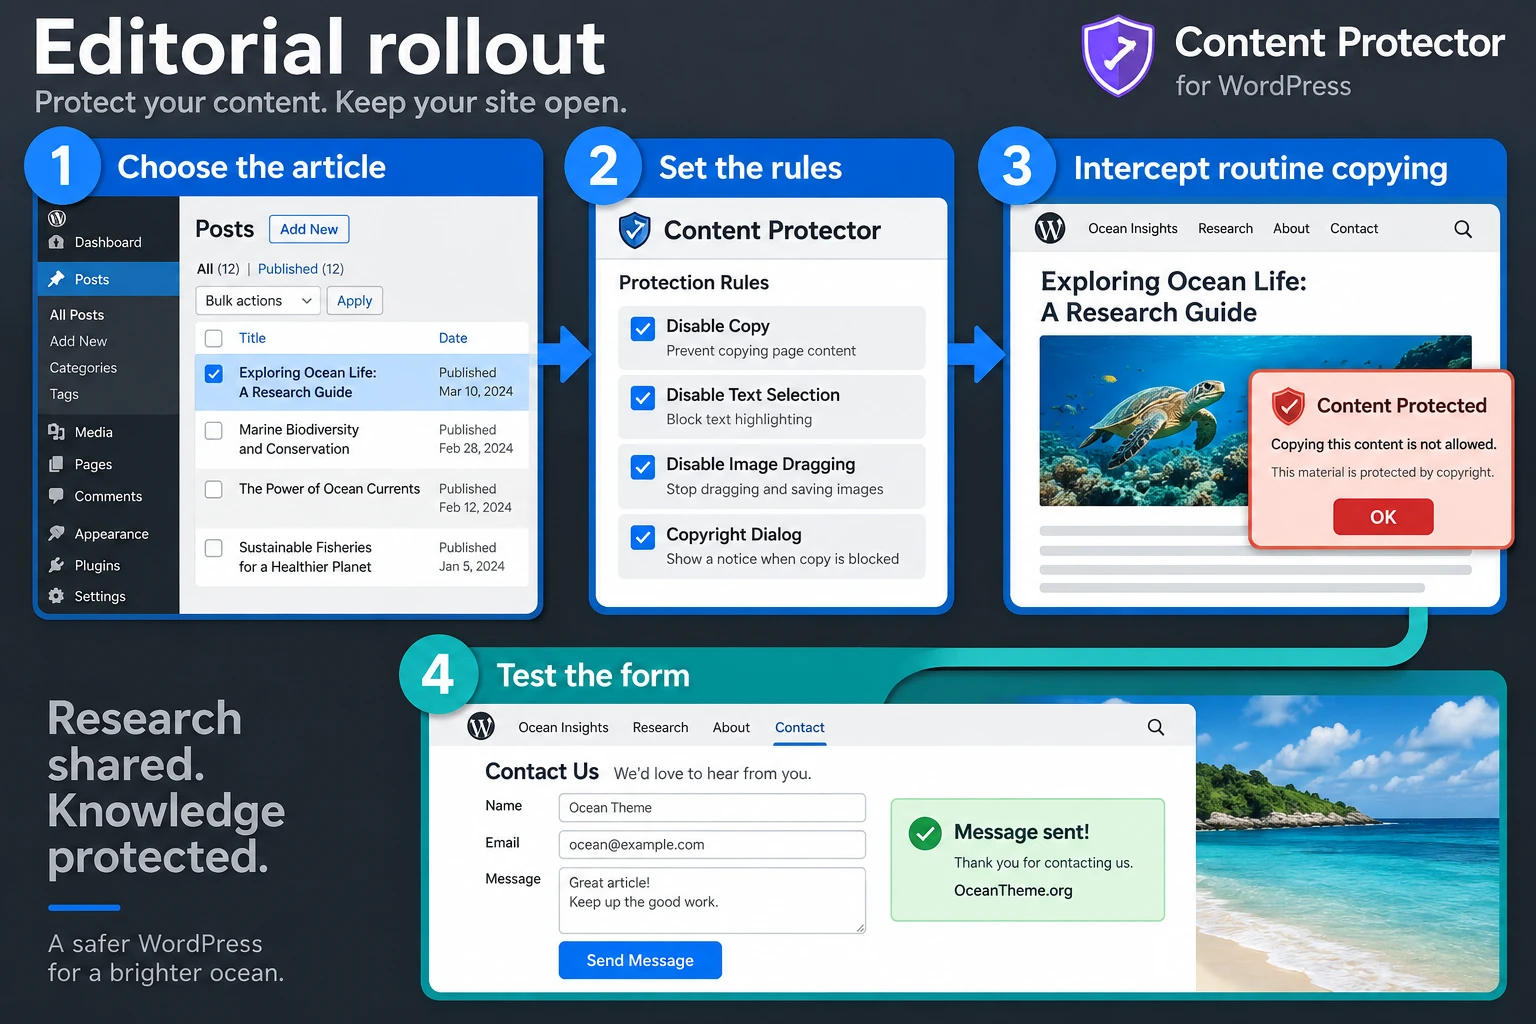Image resolution: width=1536 pixels, height=1024 pixels.
Task: Filter posts by the Published (12) link
Action: tap(301, 269)
